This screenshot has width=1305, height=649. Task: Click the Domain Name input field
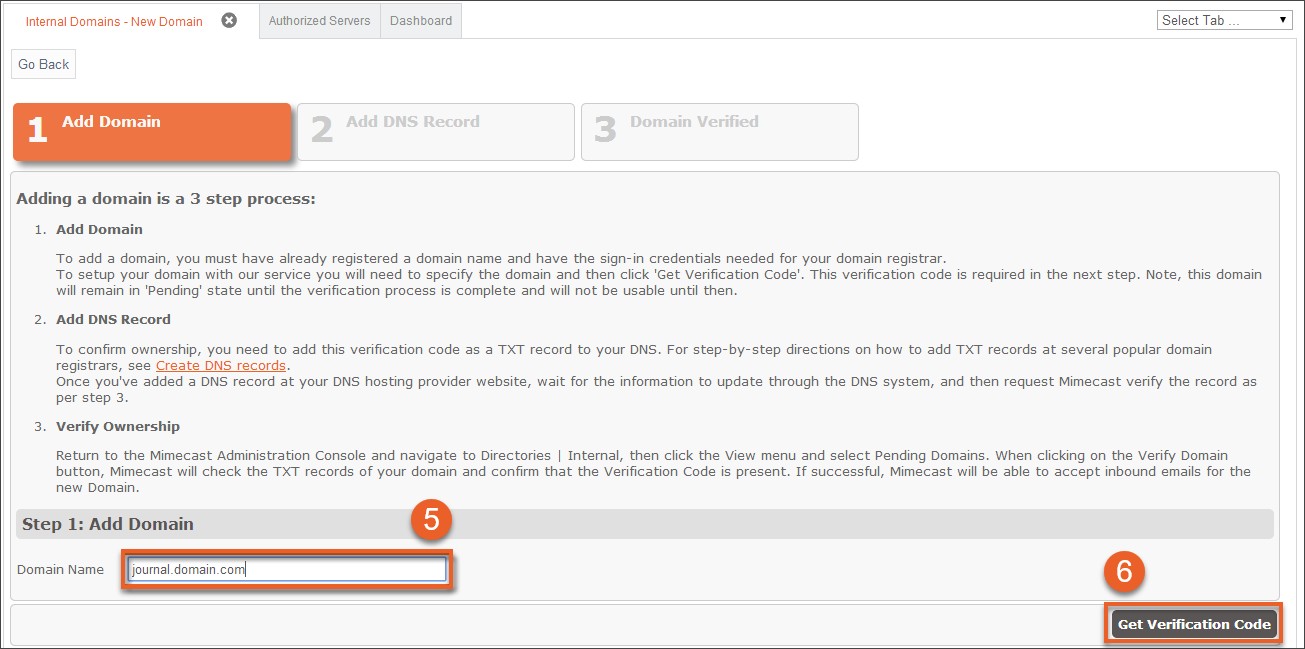(x=286, y=569)
